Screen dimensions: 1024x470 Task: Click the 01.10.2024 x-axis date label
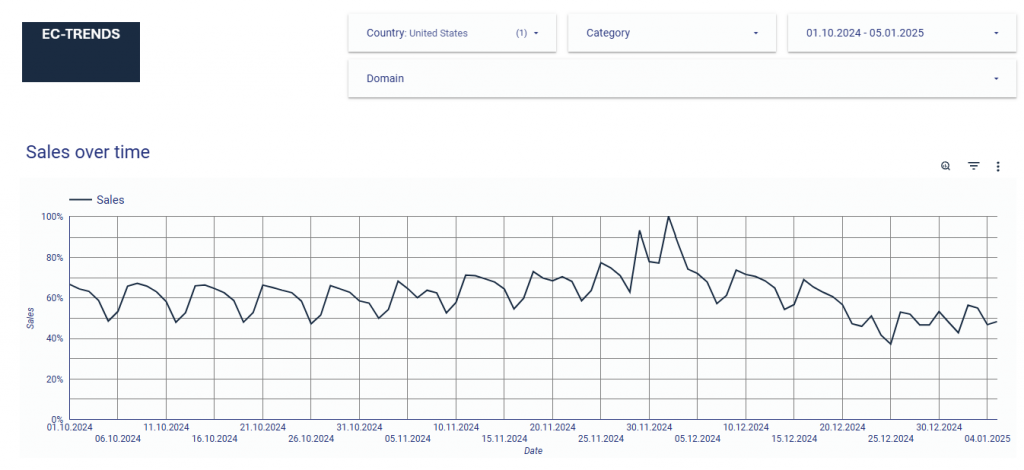click(x=69, y=427)
